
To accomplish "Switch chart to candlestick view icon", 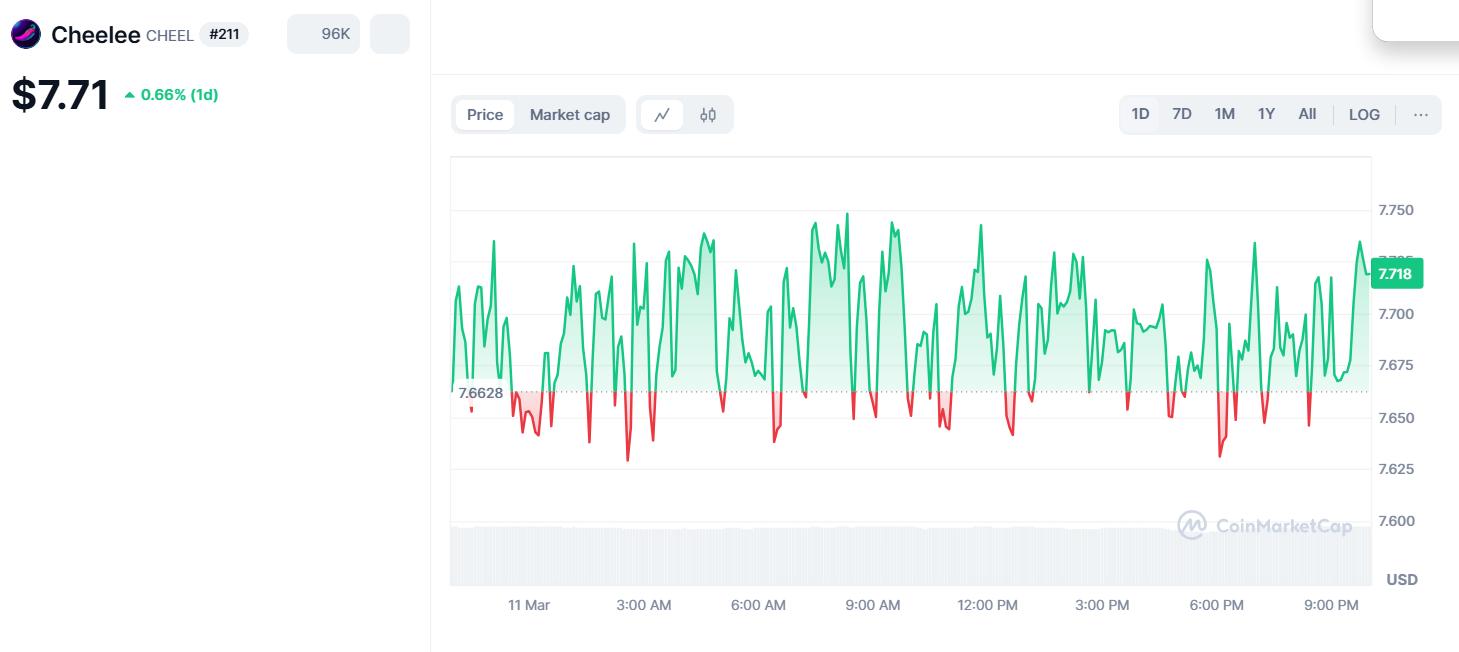I will pos(708,115).
